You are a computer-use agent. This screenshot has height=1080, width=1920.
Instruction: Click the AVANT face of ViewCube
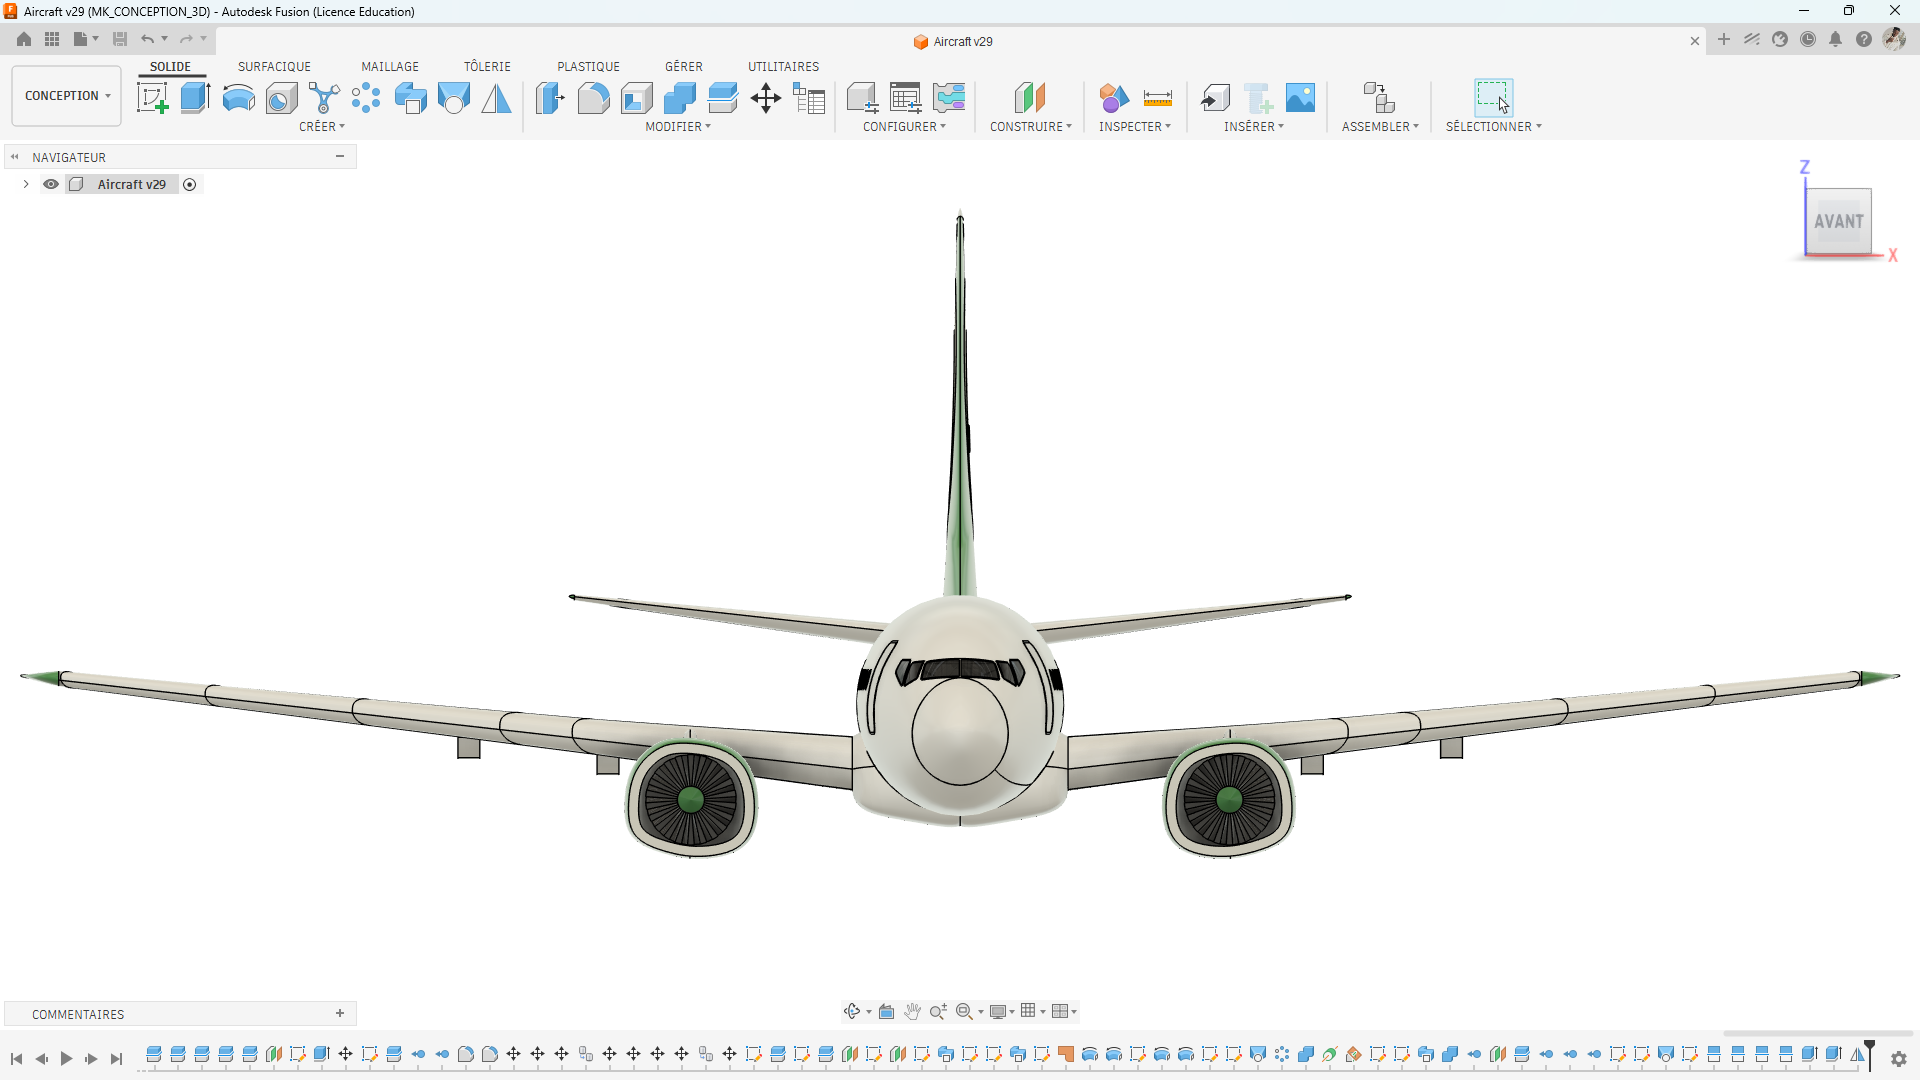pos(1838,221)
